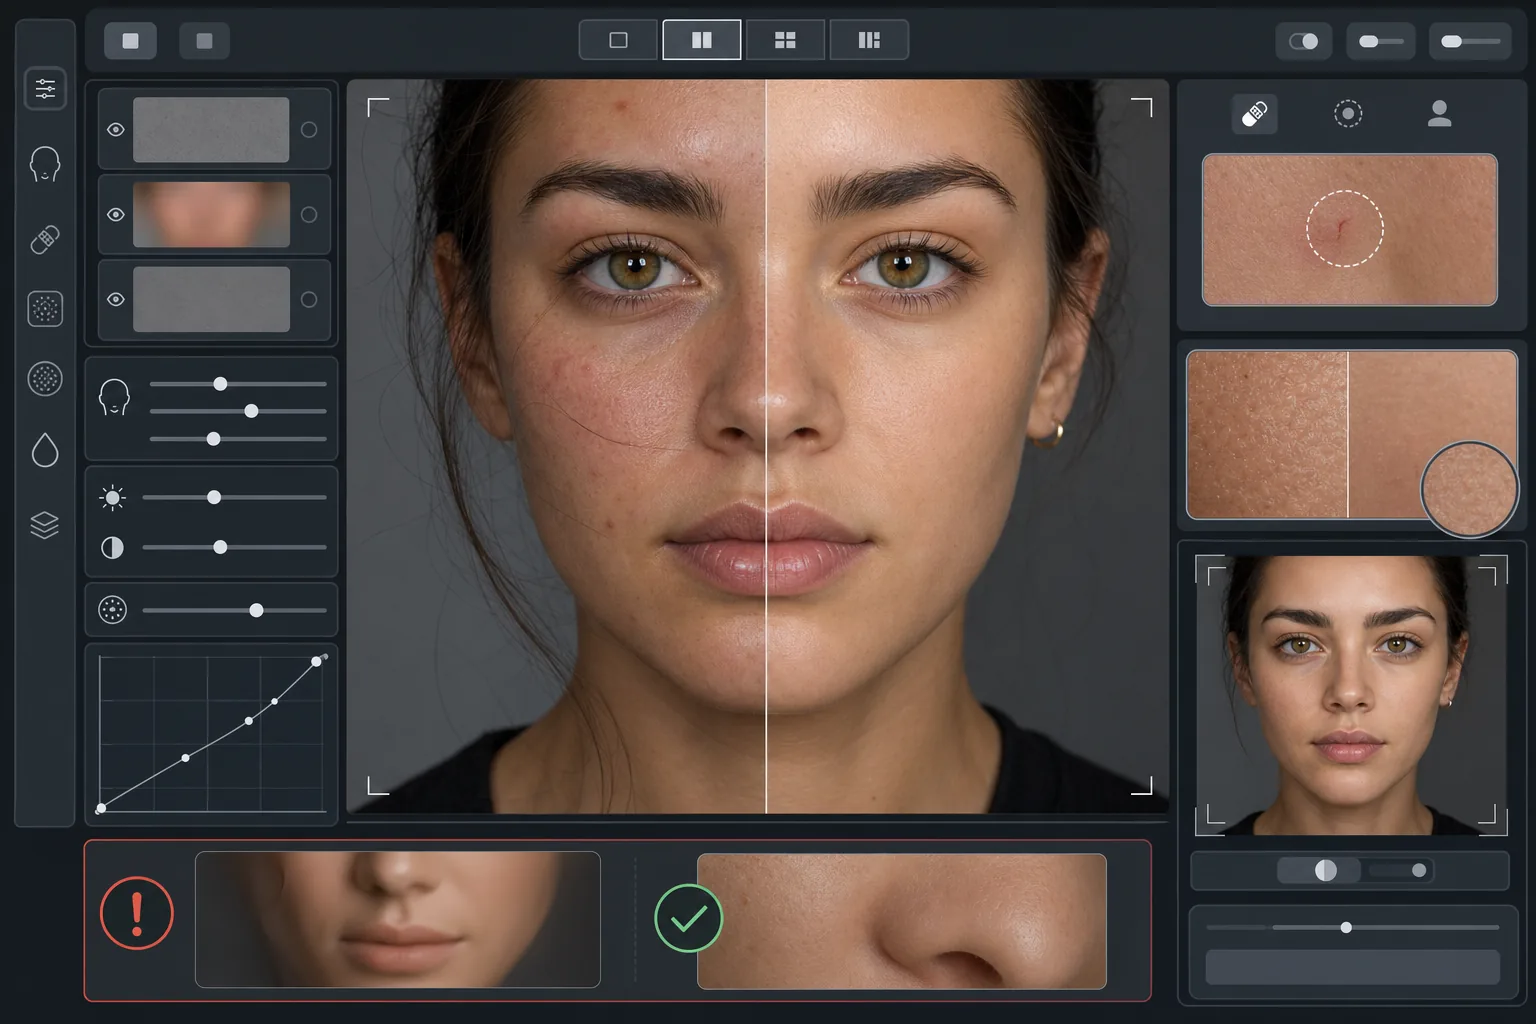
Task: Click the dashed circle blemish selection
Action: (1345, 228)
